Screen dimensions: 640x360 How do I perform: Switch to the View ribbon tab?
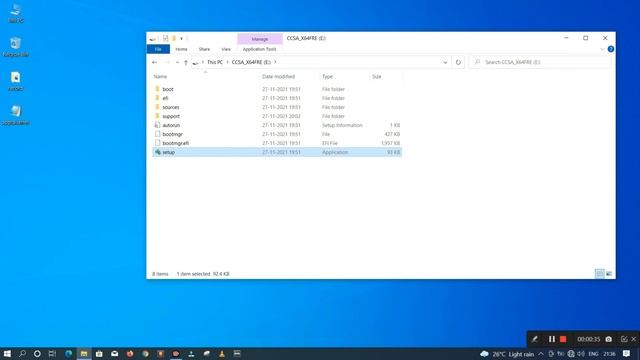226,49
